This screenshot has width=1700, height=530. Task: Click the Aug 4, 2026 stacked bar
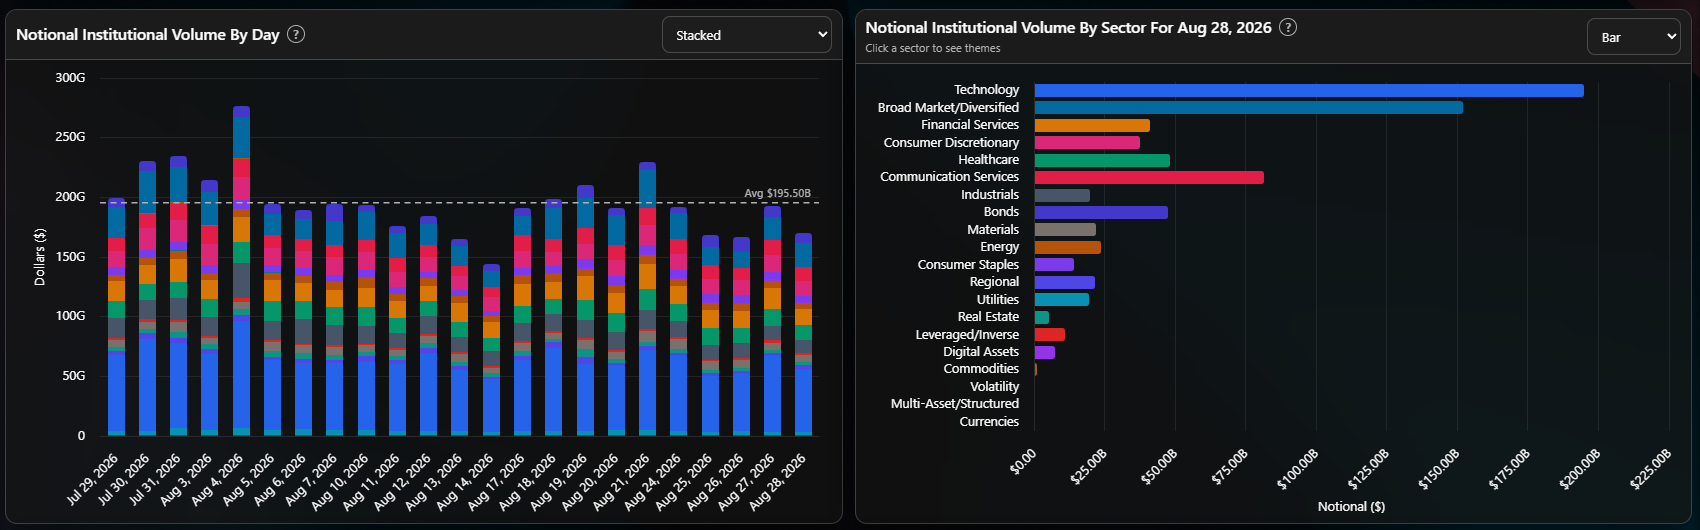[241, 271]
